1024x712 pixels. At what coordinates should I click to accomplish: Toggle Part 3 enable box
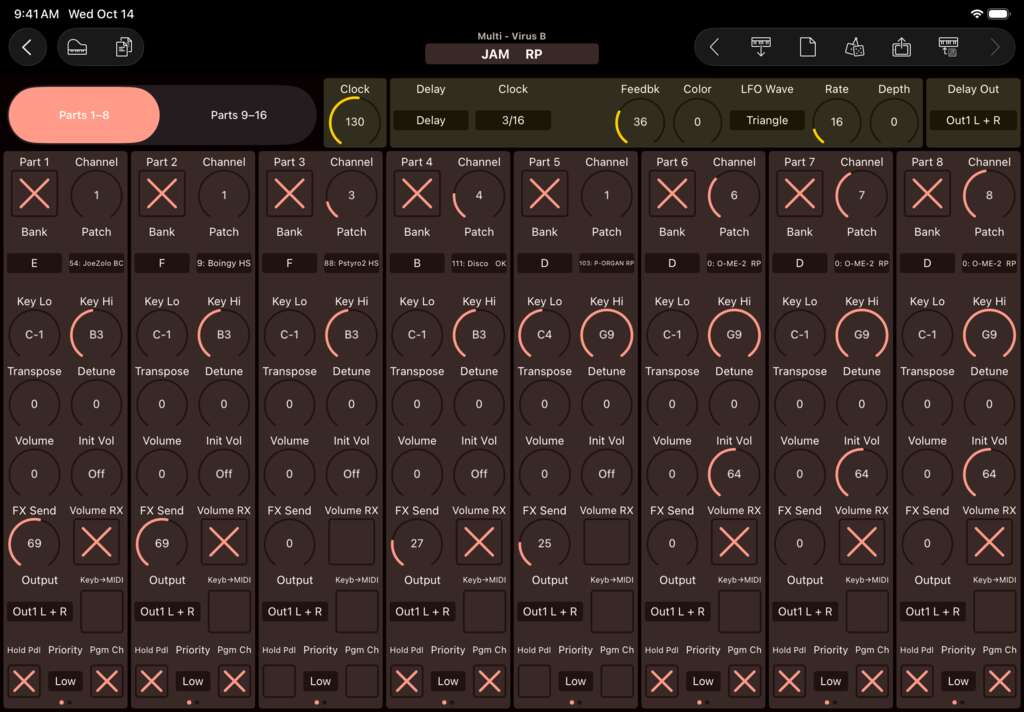point(289,194)
